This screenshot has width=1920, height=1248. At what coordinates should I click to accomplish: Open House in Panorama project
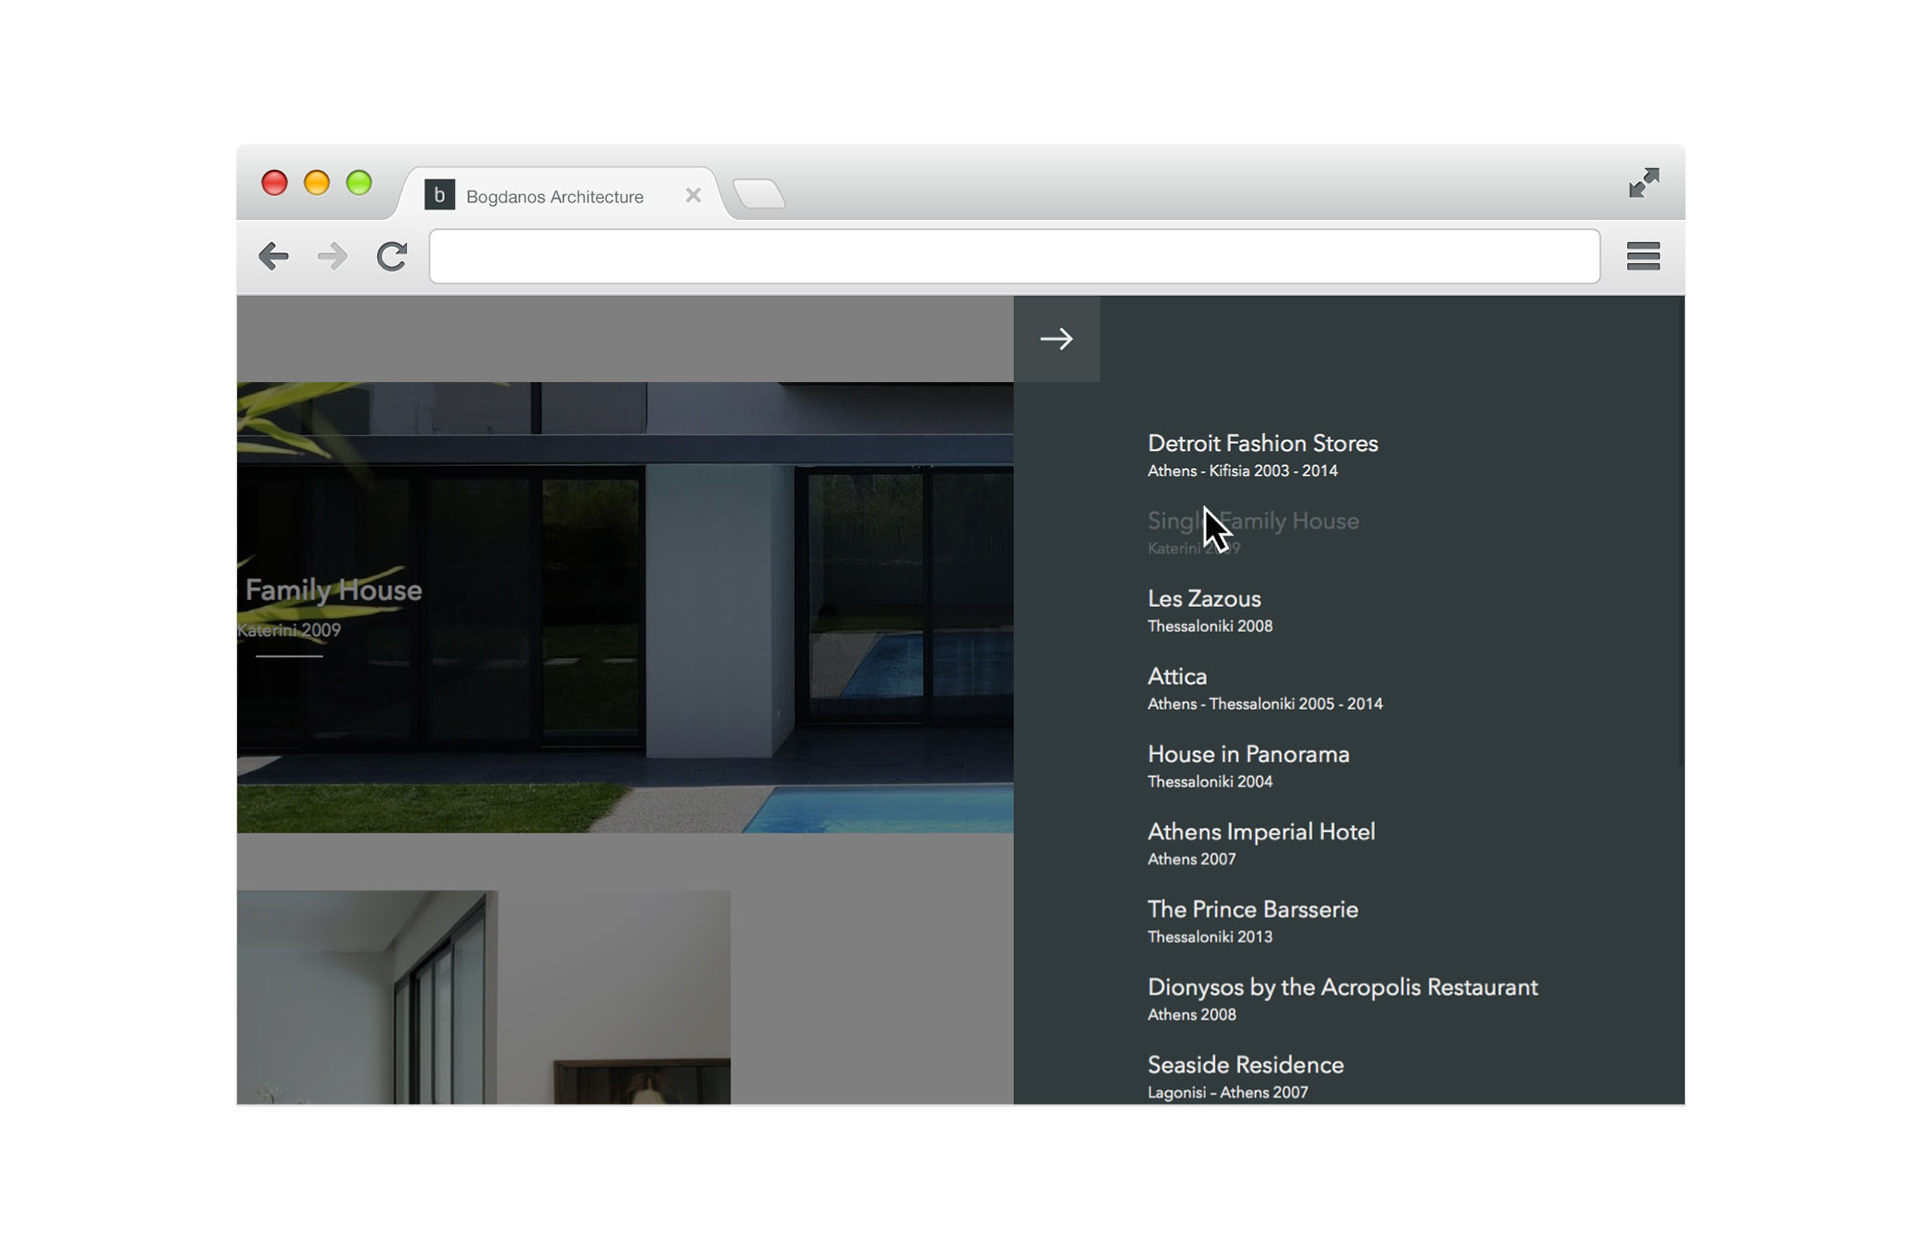point(1248,754)
